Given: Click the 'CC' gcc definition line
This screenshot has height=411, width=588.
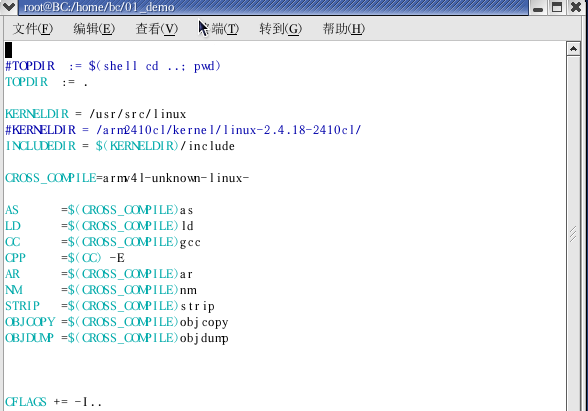Looking at the screenshot, I should tap(103, 242).
